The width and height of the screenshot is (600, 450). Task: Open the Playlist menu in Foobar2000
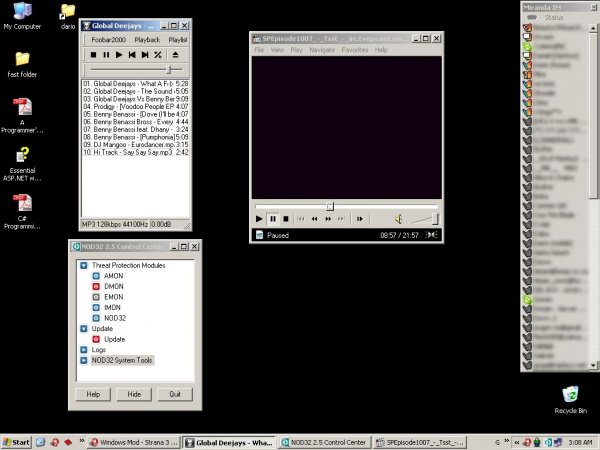[x=178, y=40]
